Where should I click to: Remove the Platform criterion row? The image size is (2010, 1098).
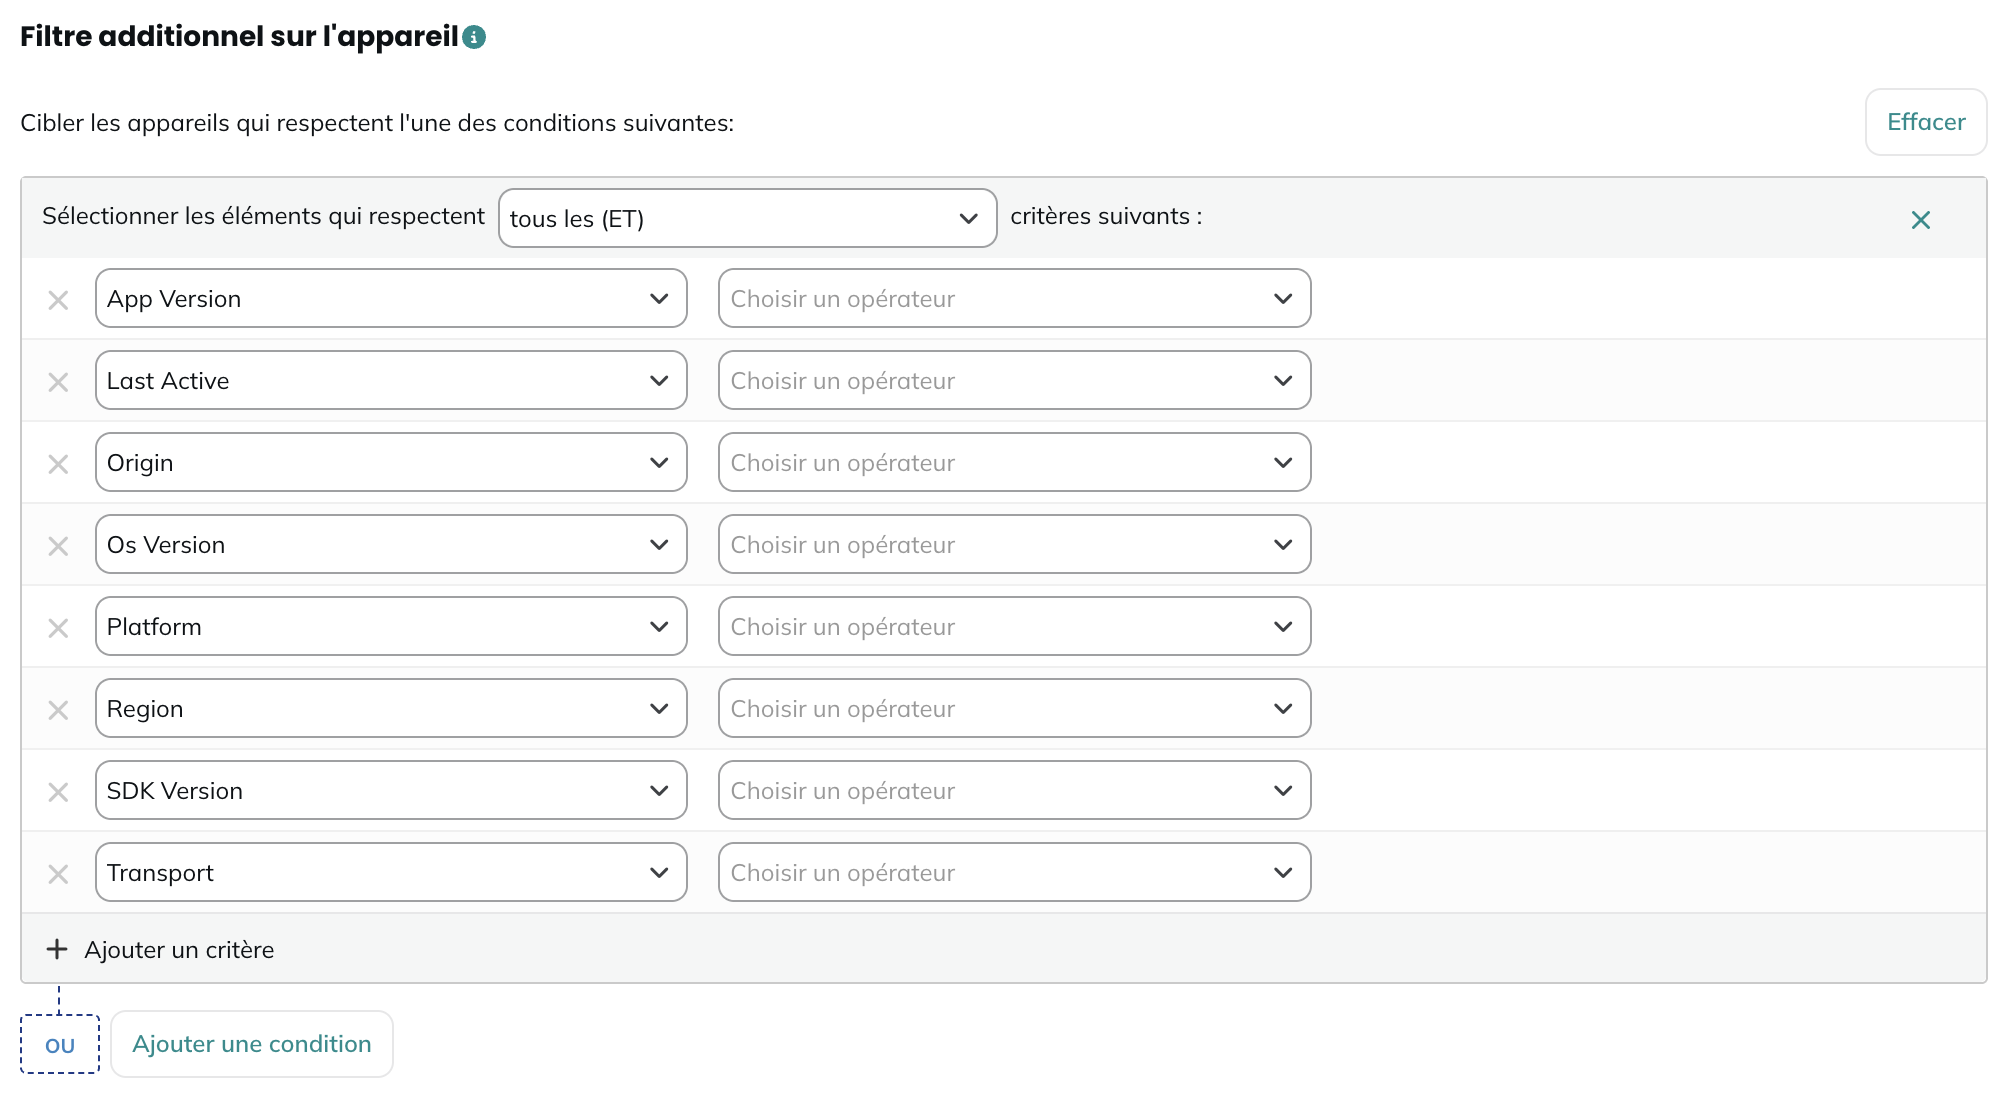58,628
